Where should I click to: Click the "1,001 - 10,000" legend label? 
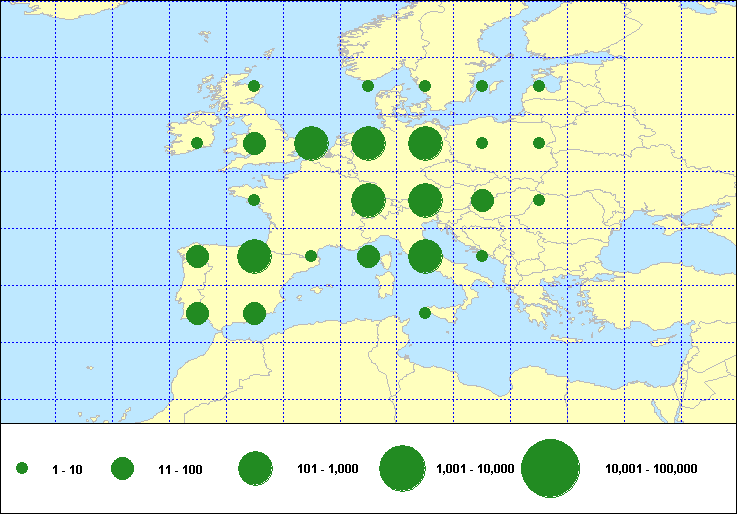[475, 469]
